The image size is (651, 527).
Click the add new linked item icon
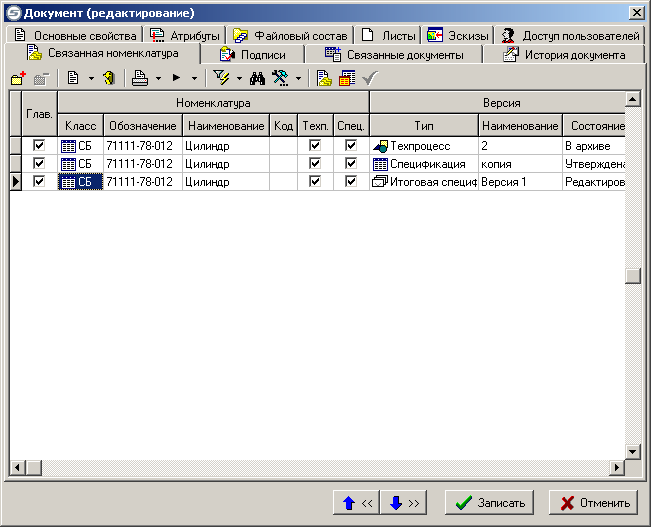click(17, 78)
